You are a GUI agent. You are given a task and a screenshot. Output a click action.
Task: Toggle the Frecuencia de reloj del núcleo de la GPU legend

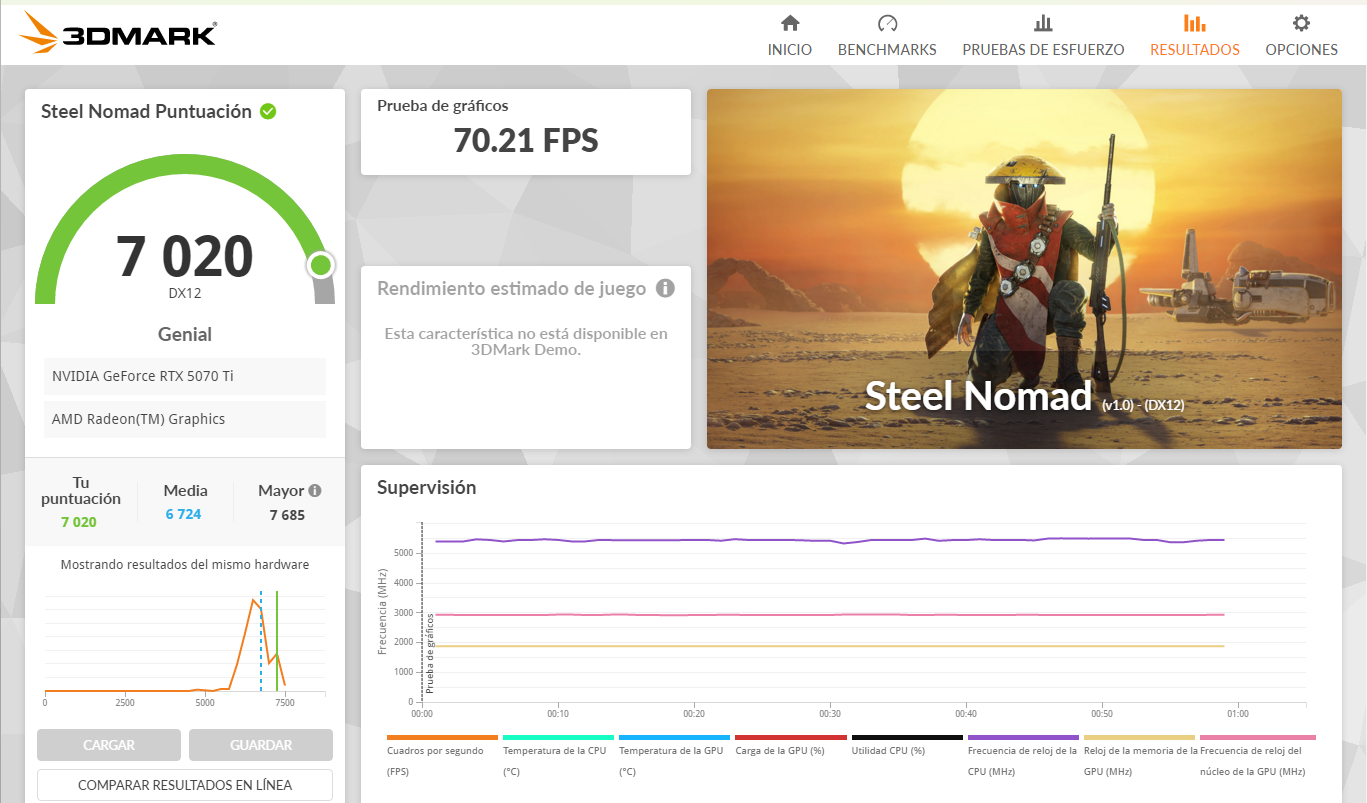pos(1257,755)
